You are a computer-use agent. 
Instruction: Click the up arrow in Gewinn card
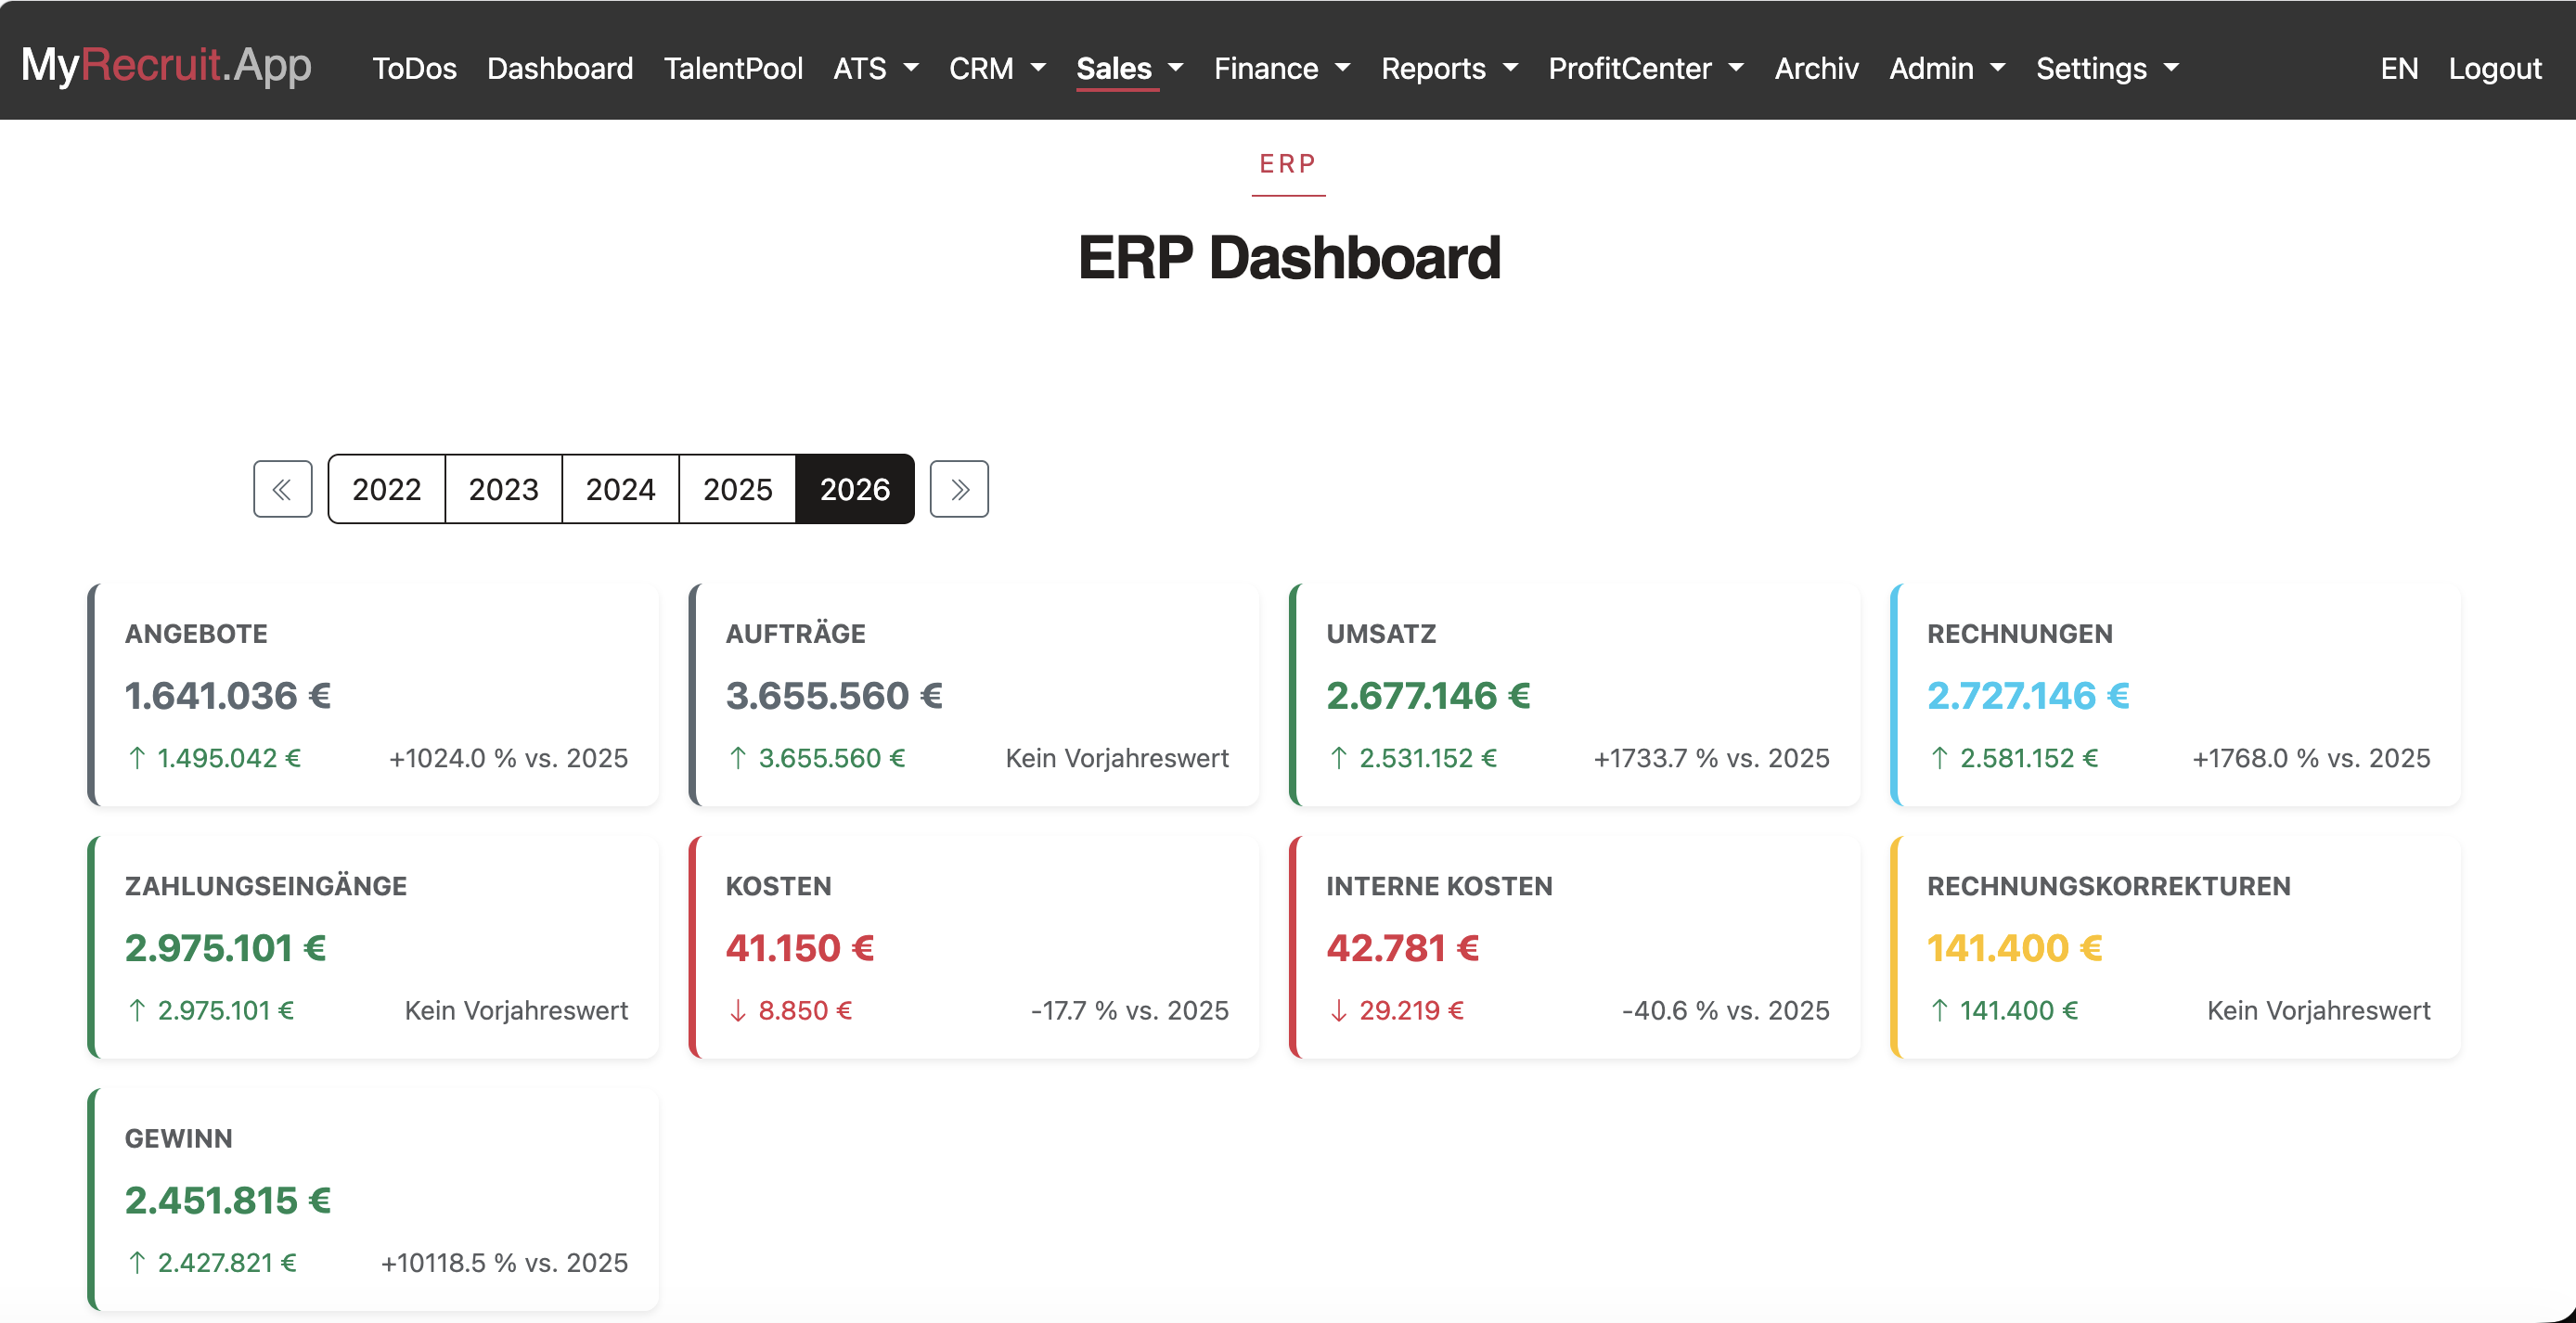[x=138, y=1263]
